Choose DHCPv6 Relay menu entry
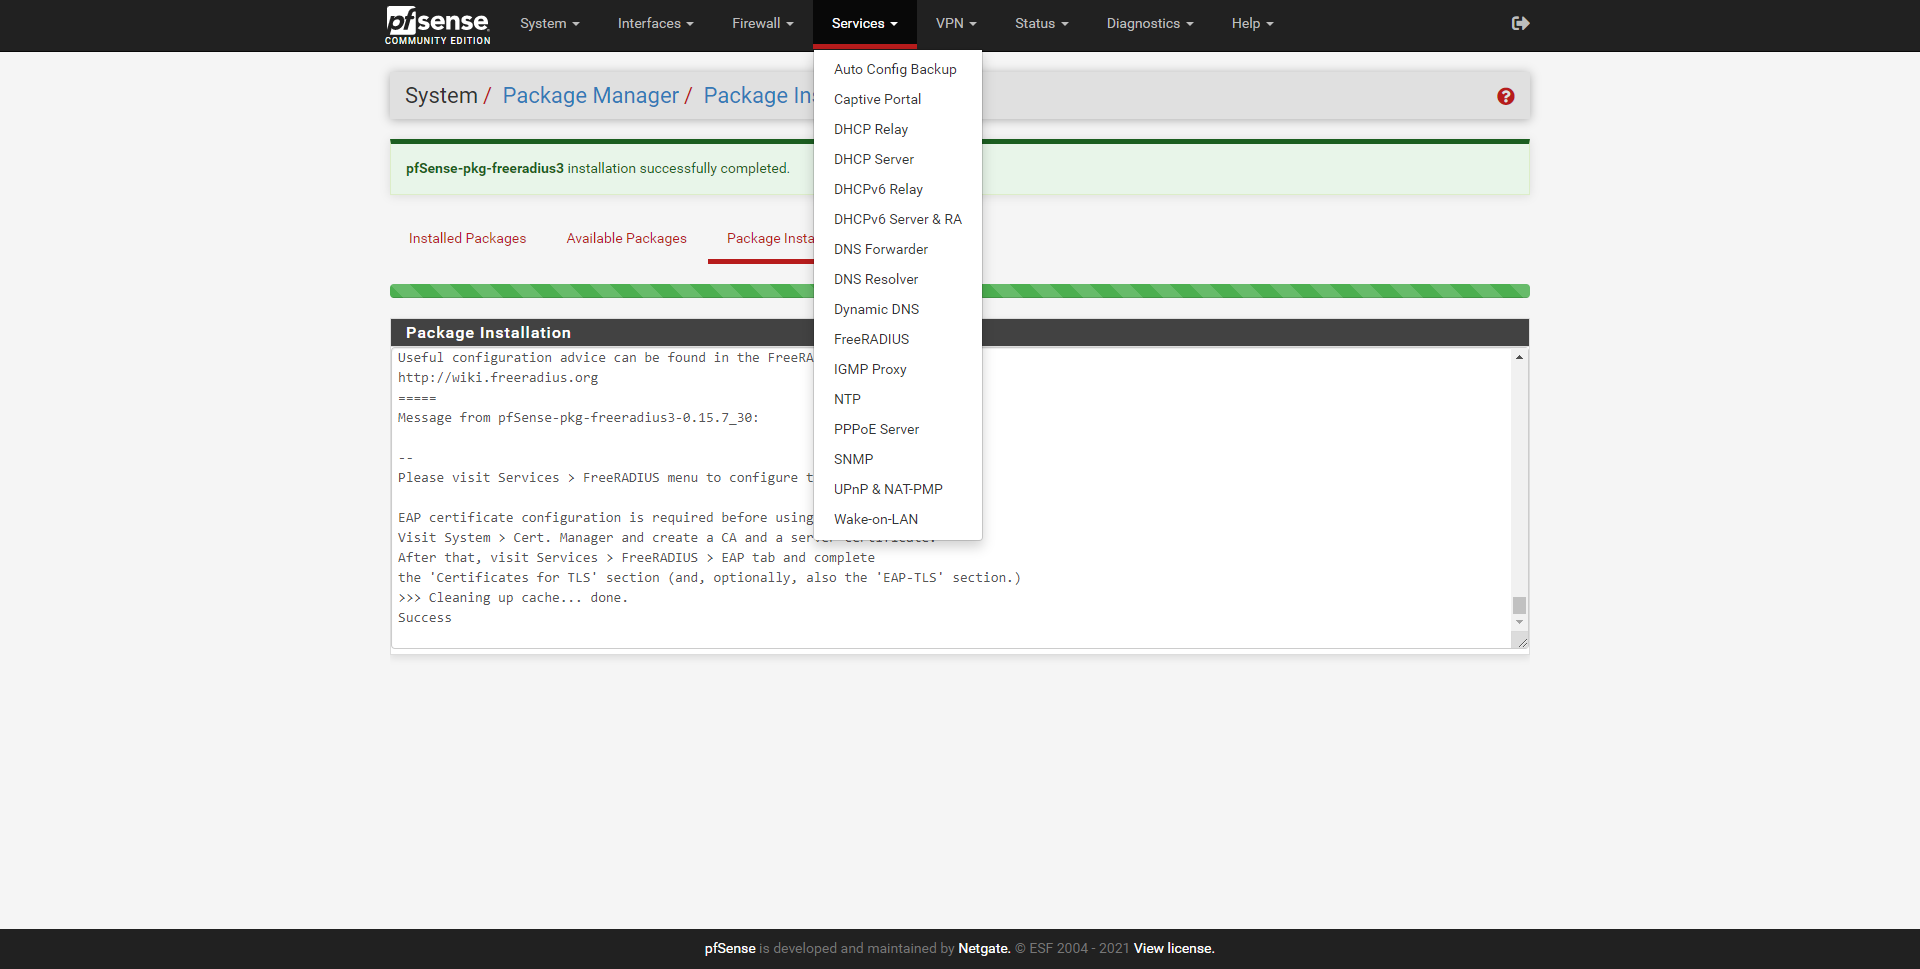The height and width of the screenshot is (969, 1920). tap(897, 189)
